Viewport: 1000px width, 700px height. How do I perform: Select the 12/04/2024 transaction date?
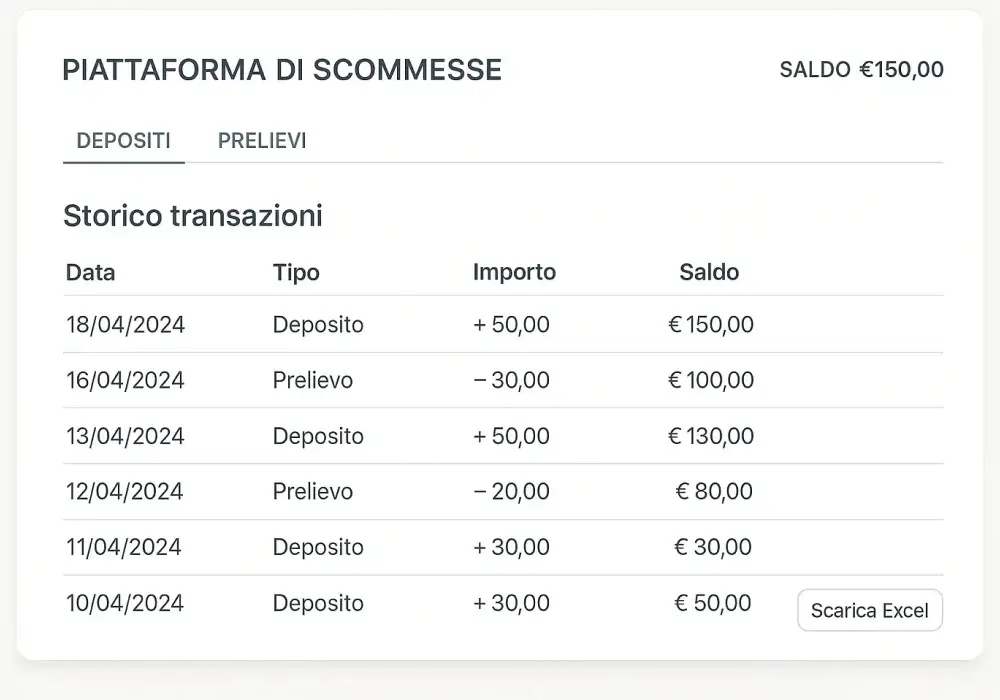(x=125, y=492)
